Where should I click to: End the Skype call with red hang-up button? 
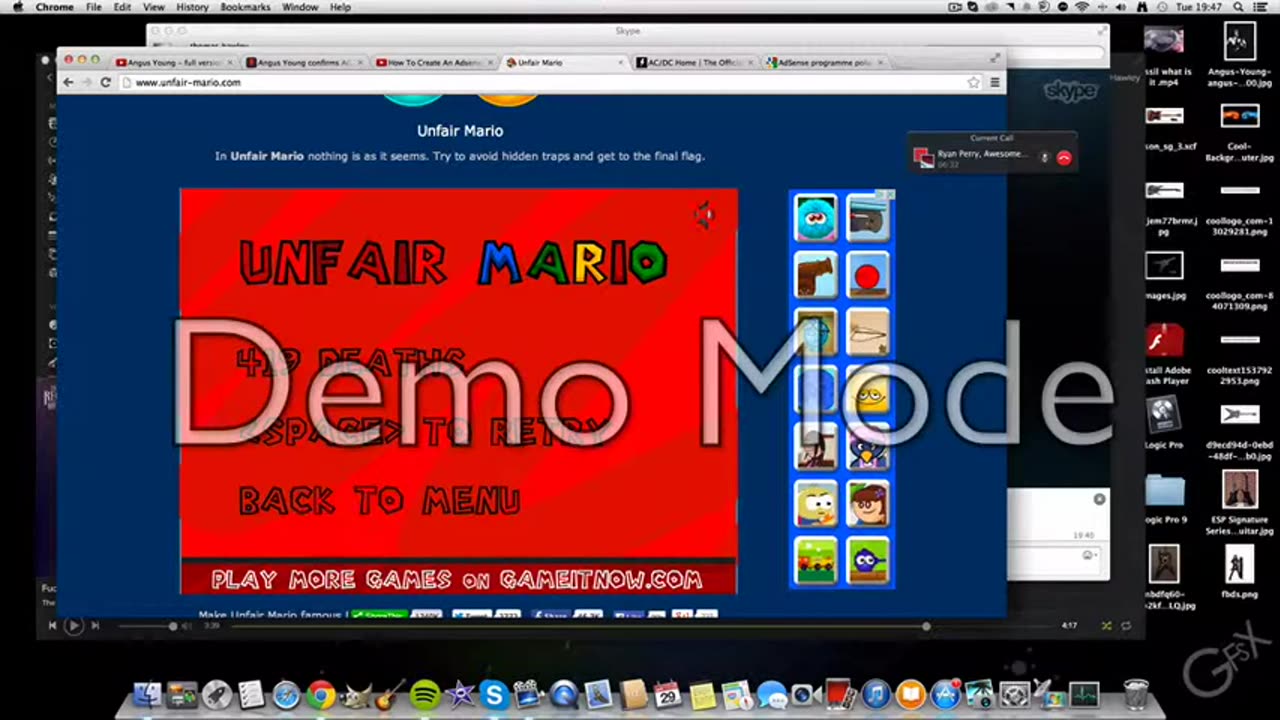pos(1064,158)
